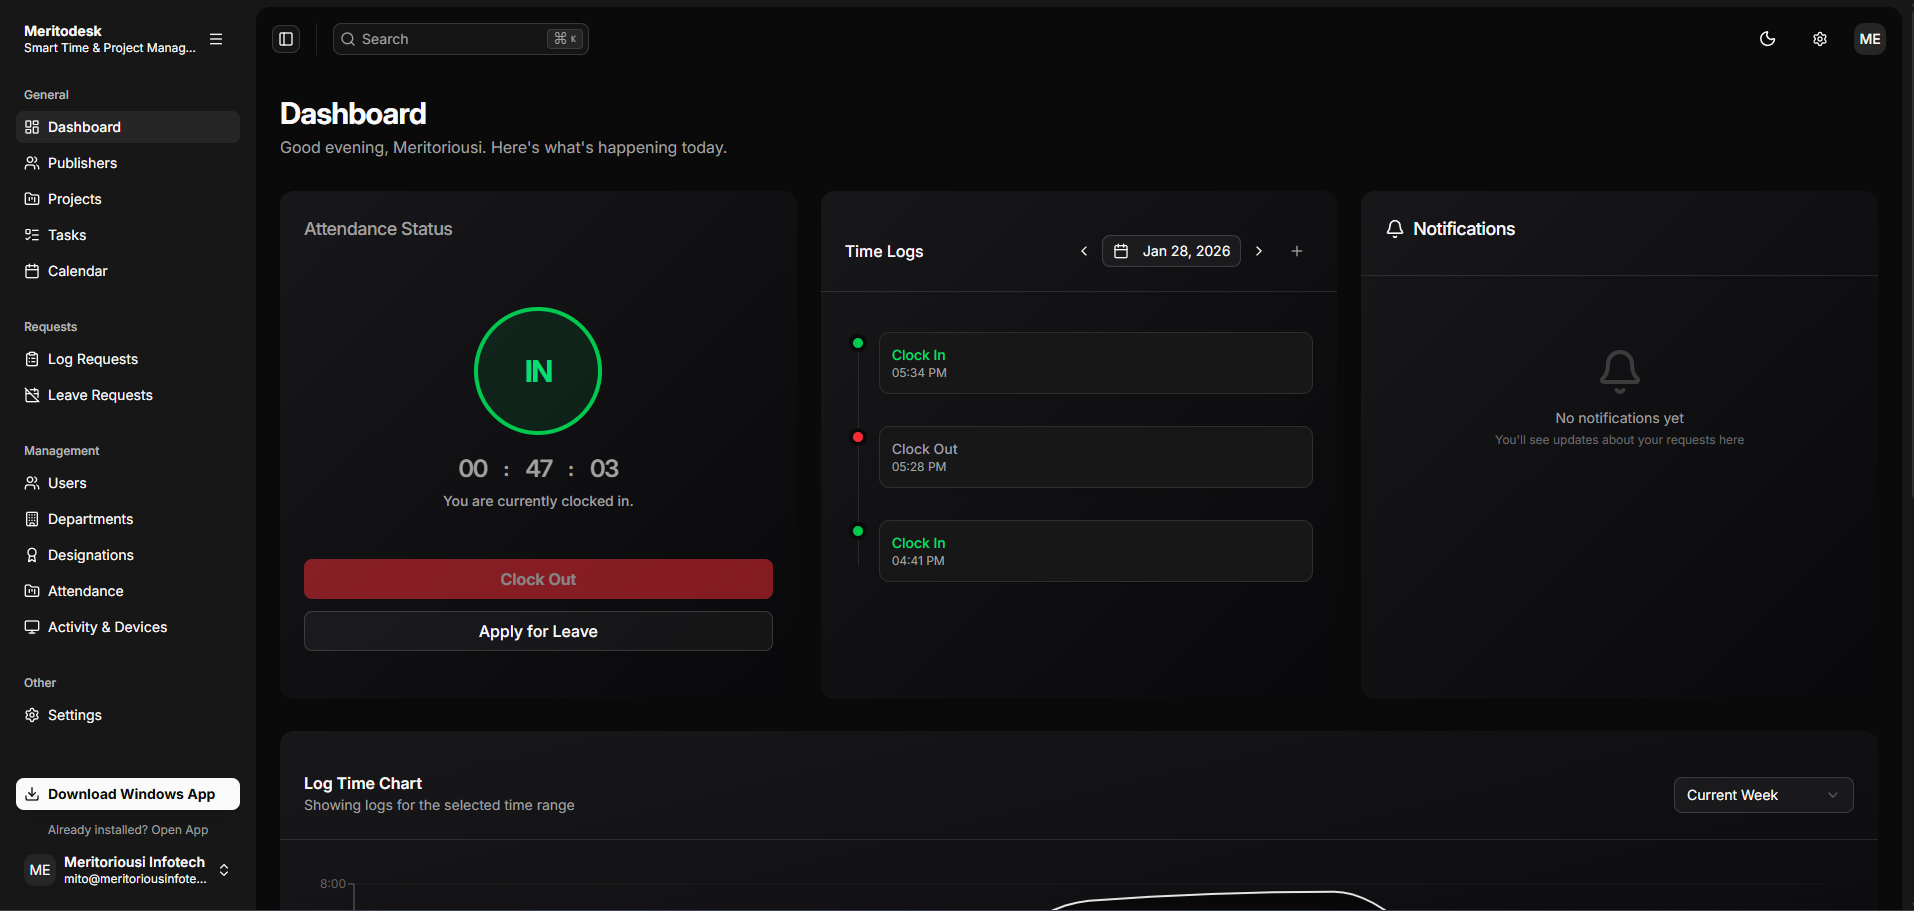Image resolution: width=1914 pixels, height=911 pixels.
Task: Click the plus icon to add time log
Action: tap(1296, 251)
